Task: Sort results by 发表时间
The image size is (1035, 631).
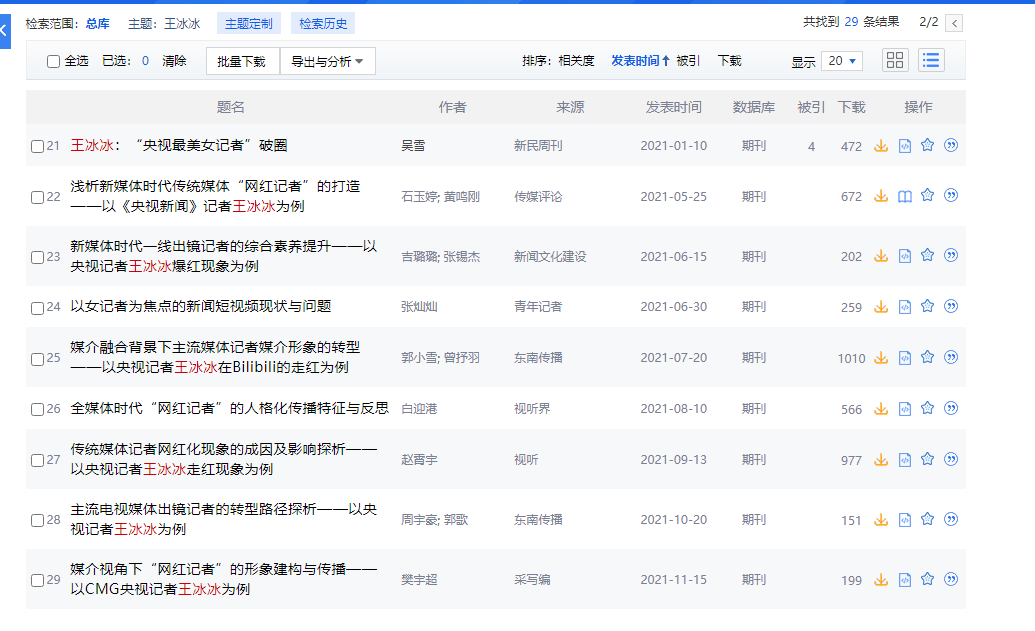Action: (x=640, y=61)
